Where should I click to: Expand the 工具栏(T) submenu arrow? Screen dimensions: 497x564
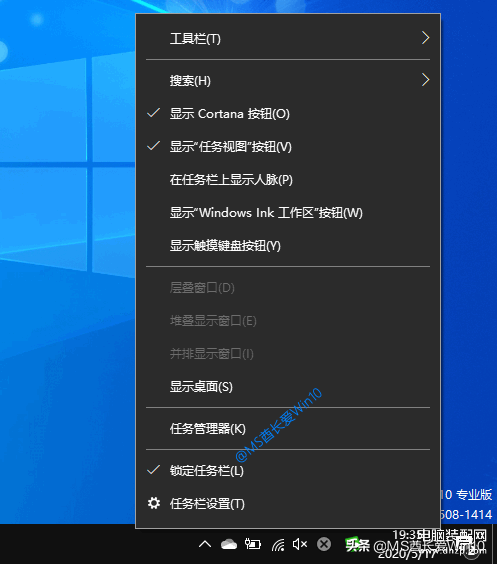(425, 37)
